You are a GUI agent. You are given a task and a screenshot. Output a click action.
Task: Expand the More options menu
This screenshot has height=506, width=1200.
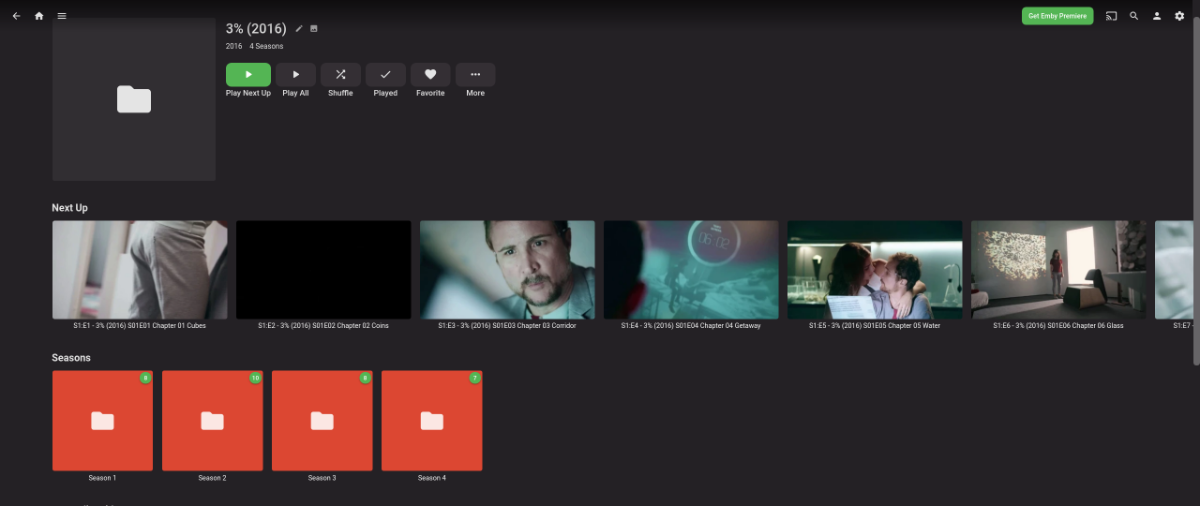pyautogui.click(x=475, y=75)
